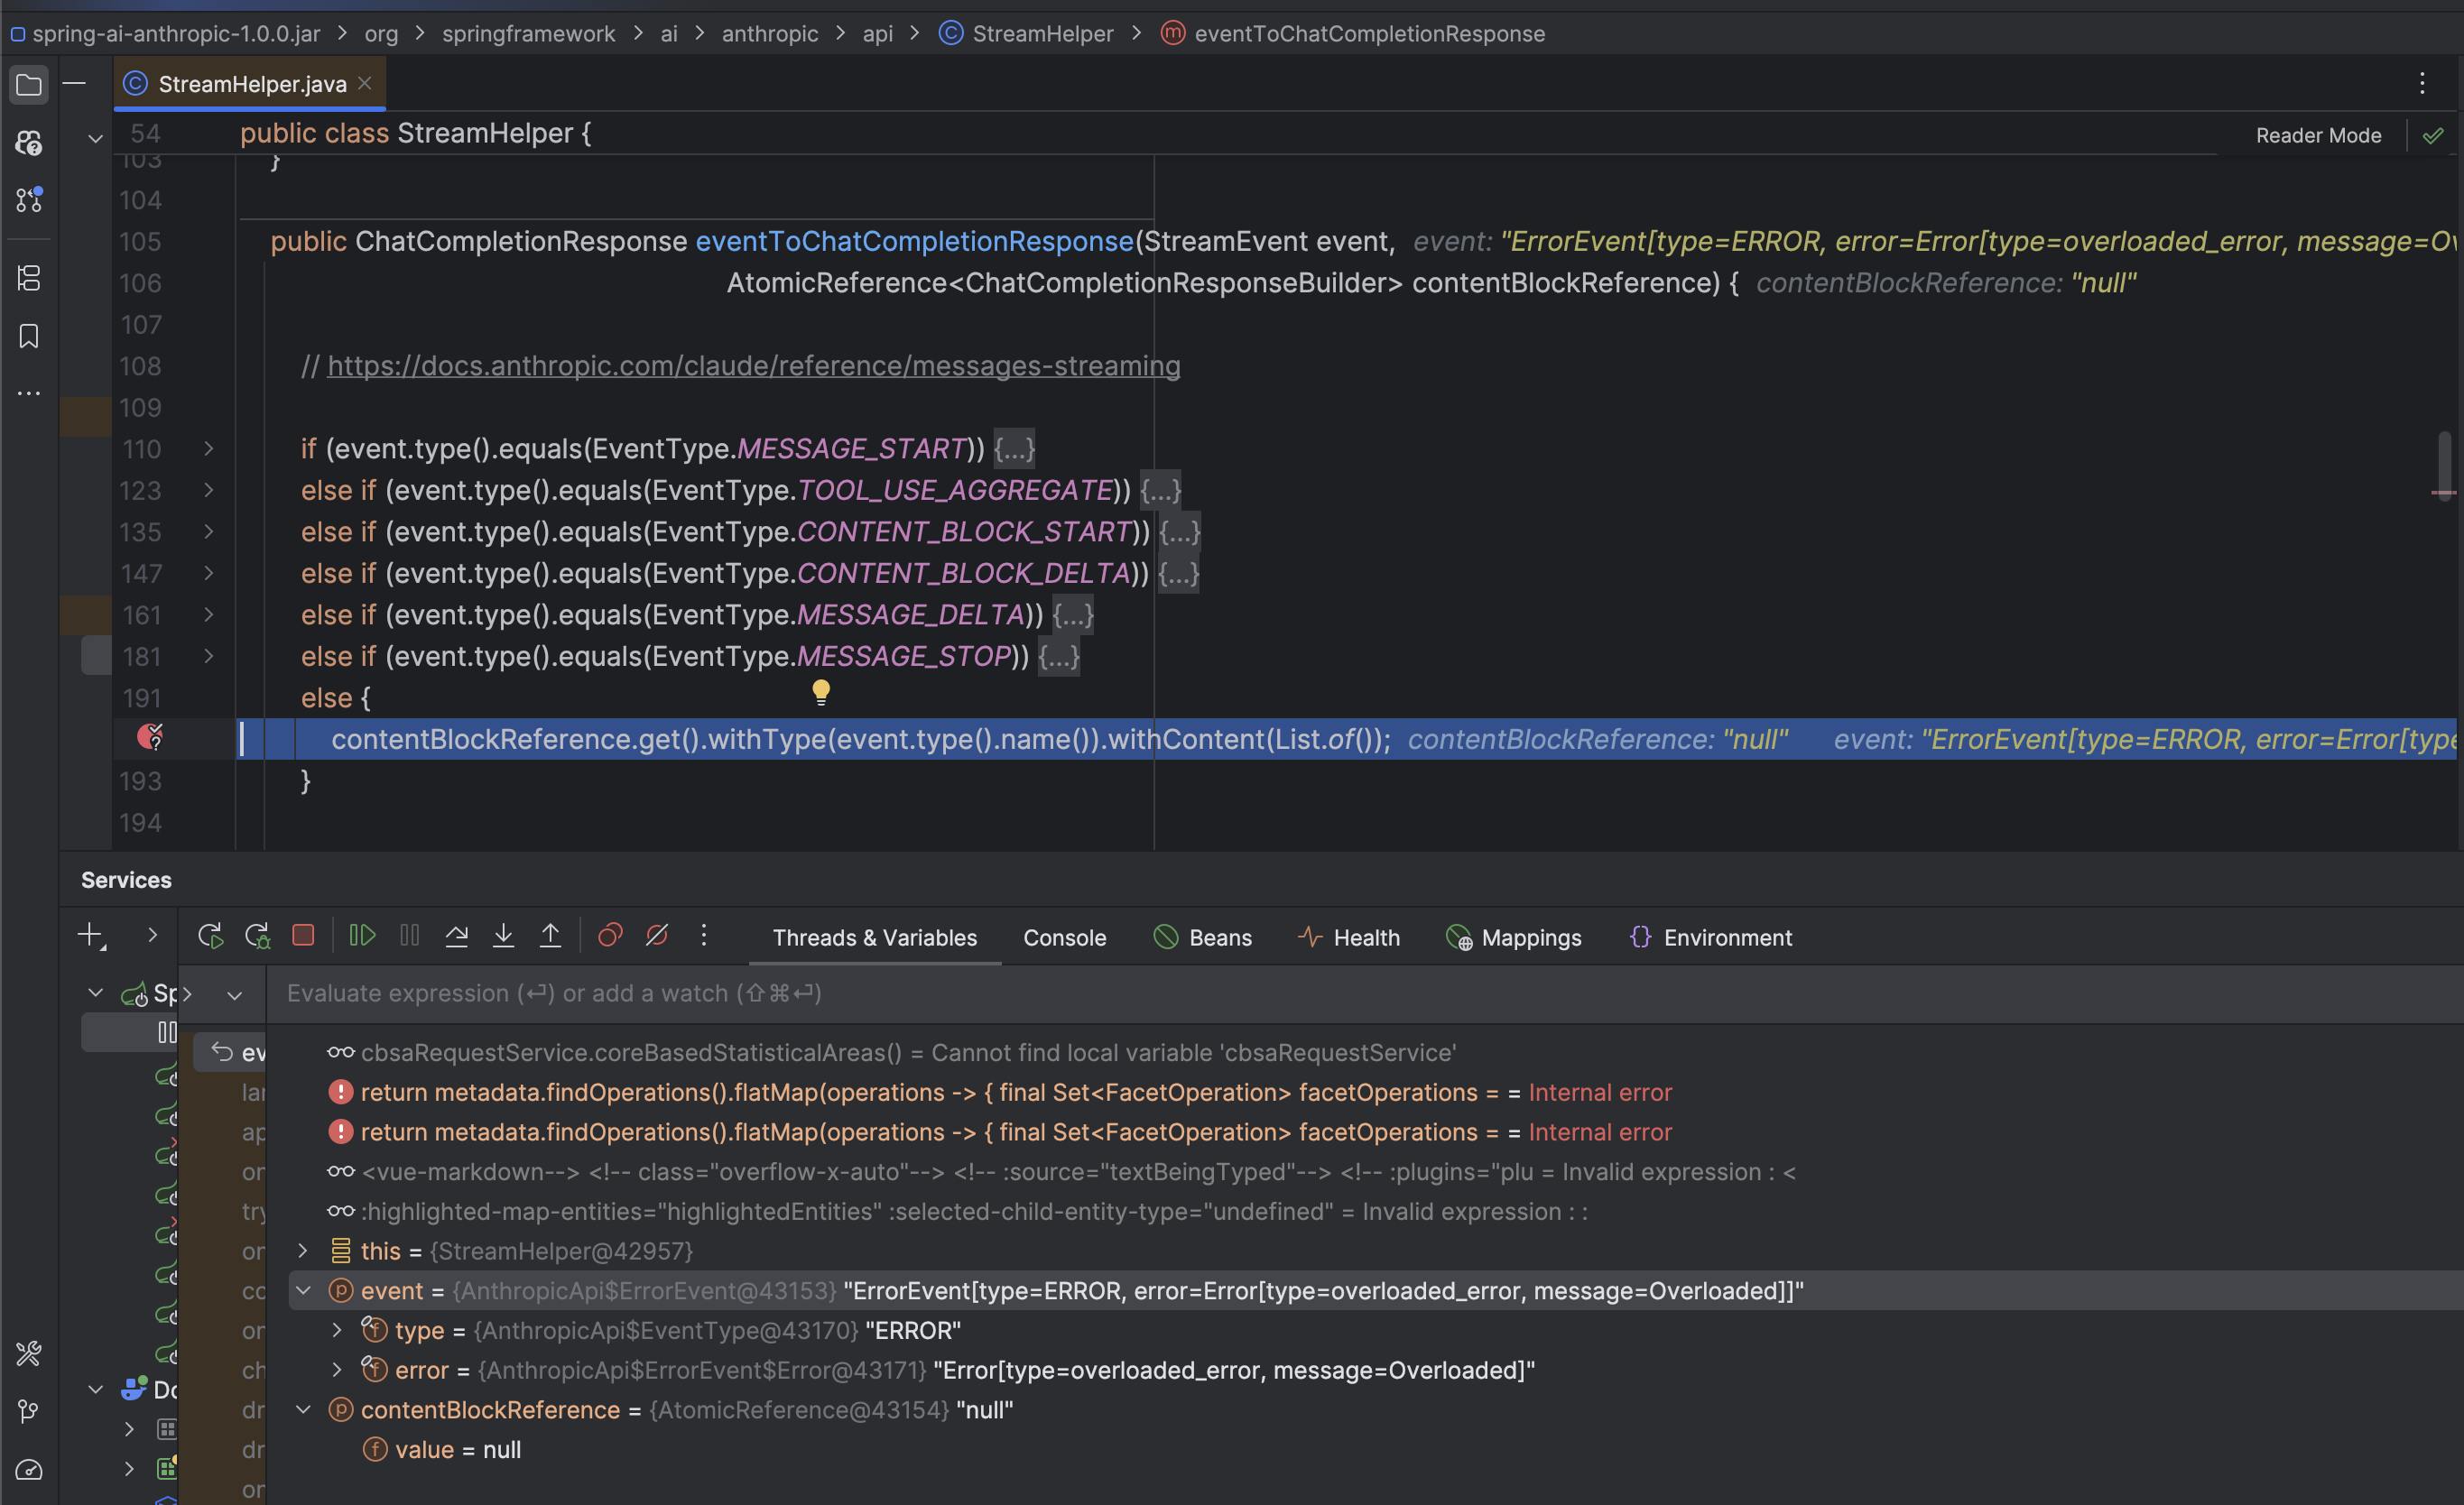Unfold the MESSAGE_STOP block
Screen dimensions: 2464x1505
pyautogui.click(x=208, y=656)
